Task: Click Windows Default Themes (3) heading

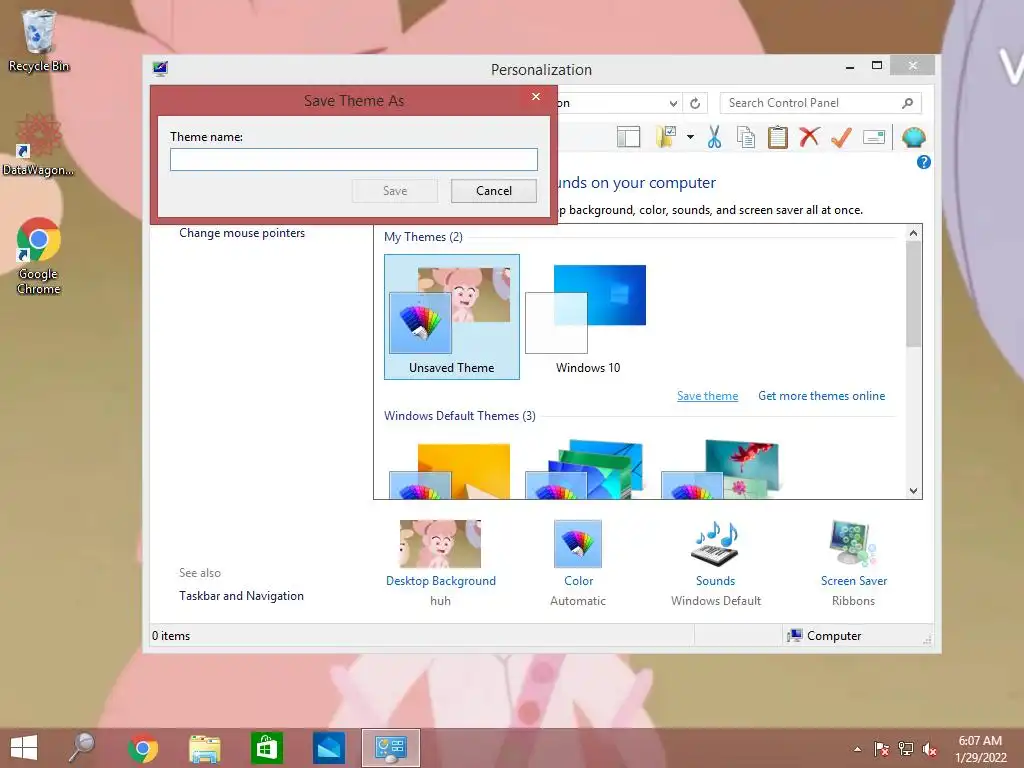Action: [460, 415]
